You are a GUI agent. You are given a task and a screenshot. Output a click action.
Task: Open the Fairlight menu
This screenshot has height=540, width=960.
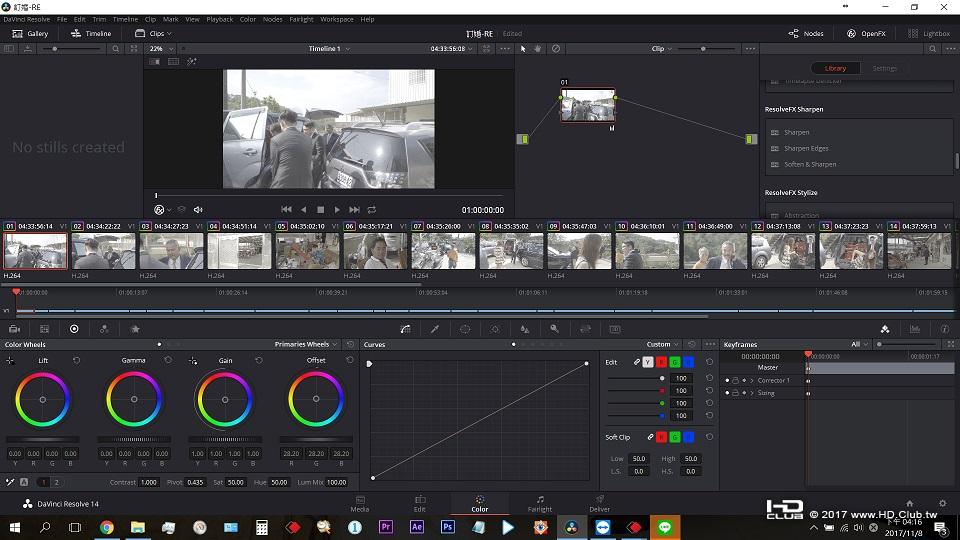tap(300, 19)
